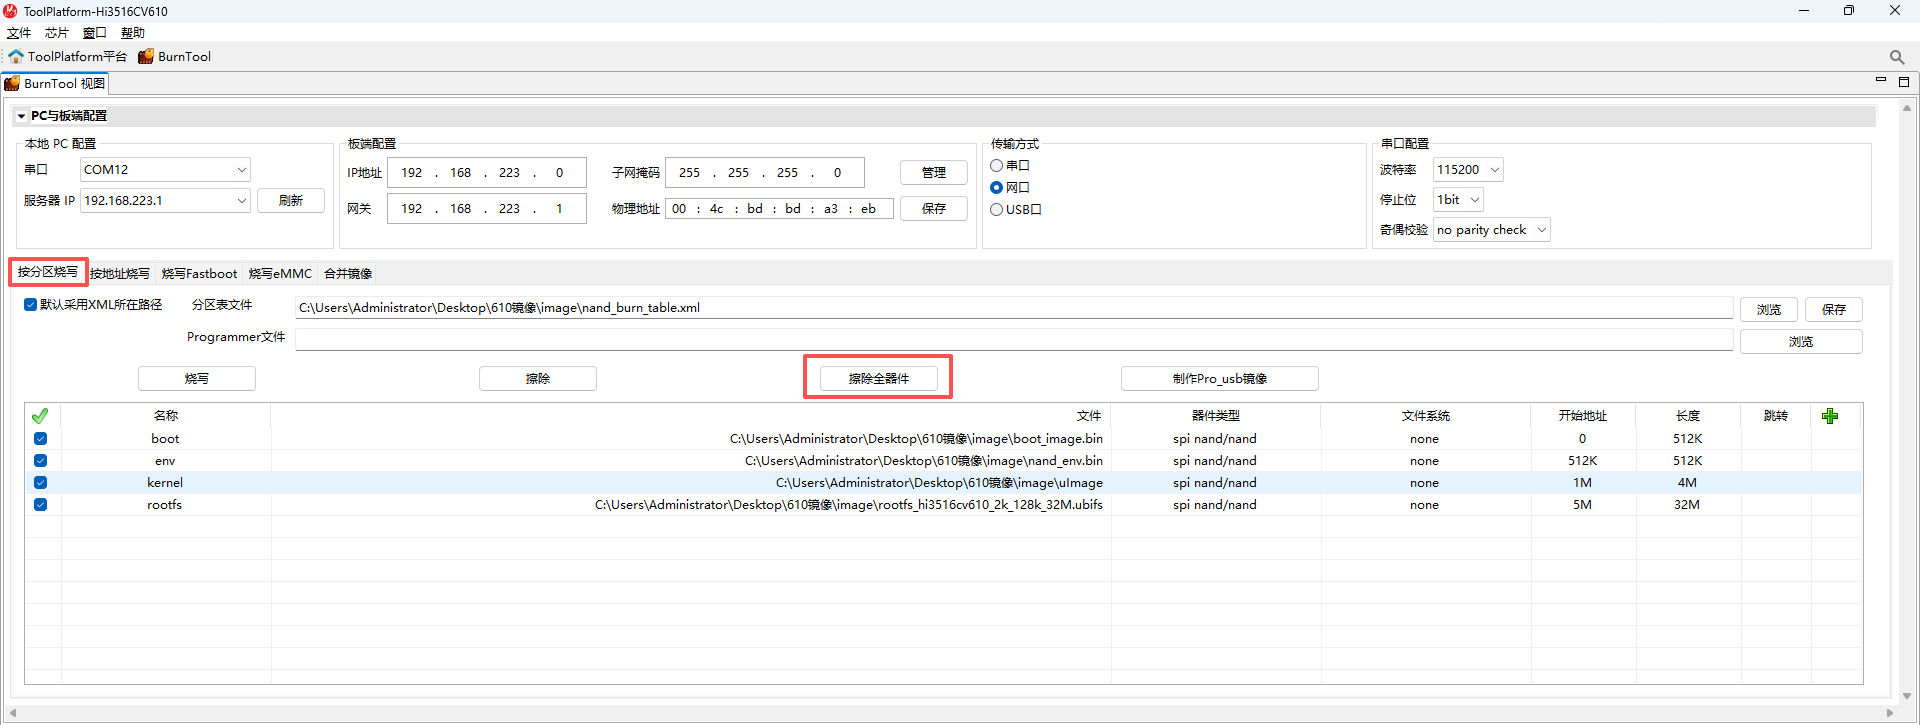Switch to the 按地址烧写 tab
Screen dimensions: 1920x725
click(120, 274)
